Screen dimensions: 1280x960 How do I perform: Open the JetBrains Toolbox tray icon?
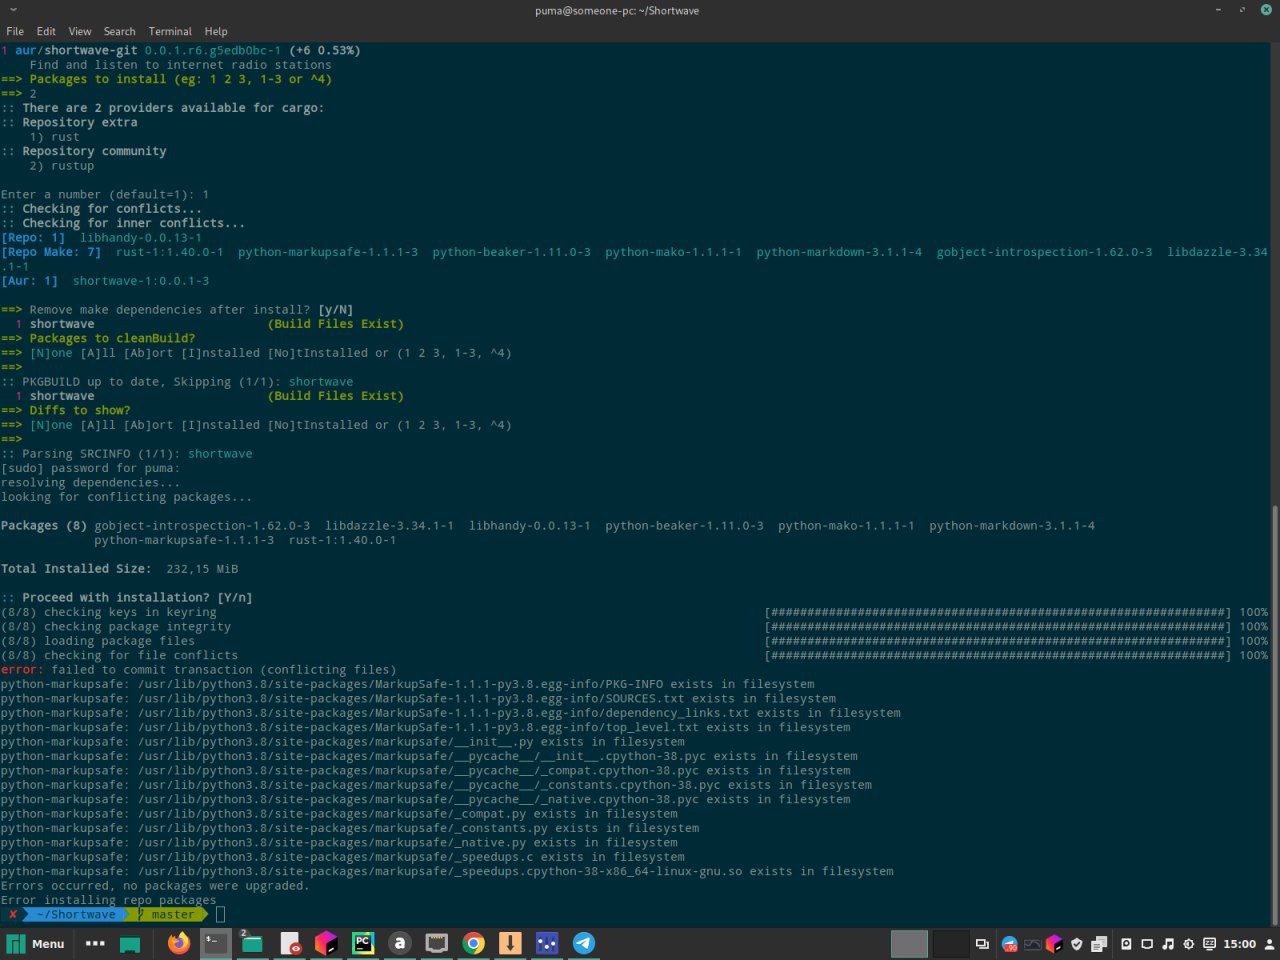tap(1054, 944)
